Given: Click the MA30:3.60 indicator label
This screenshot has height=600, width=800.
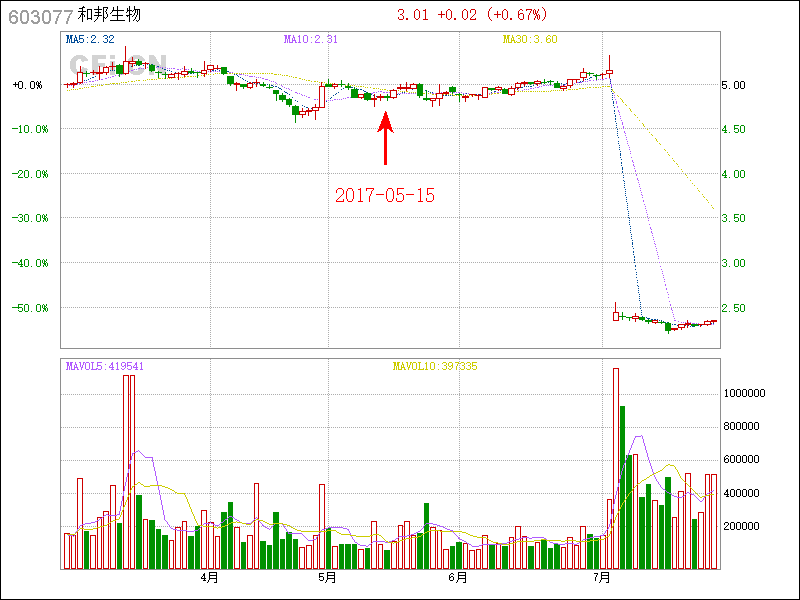Looking at the screenshot, I should [530, 40].
